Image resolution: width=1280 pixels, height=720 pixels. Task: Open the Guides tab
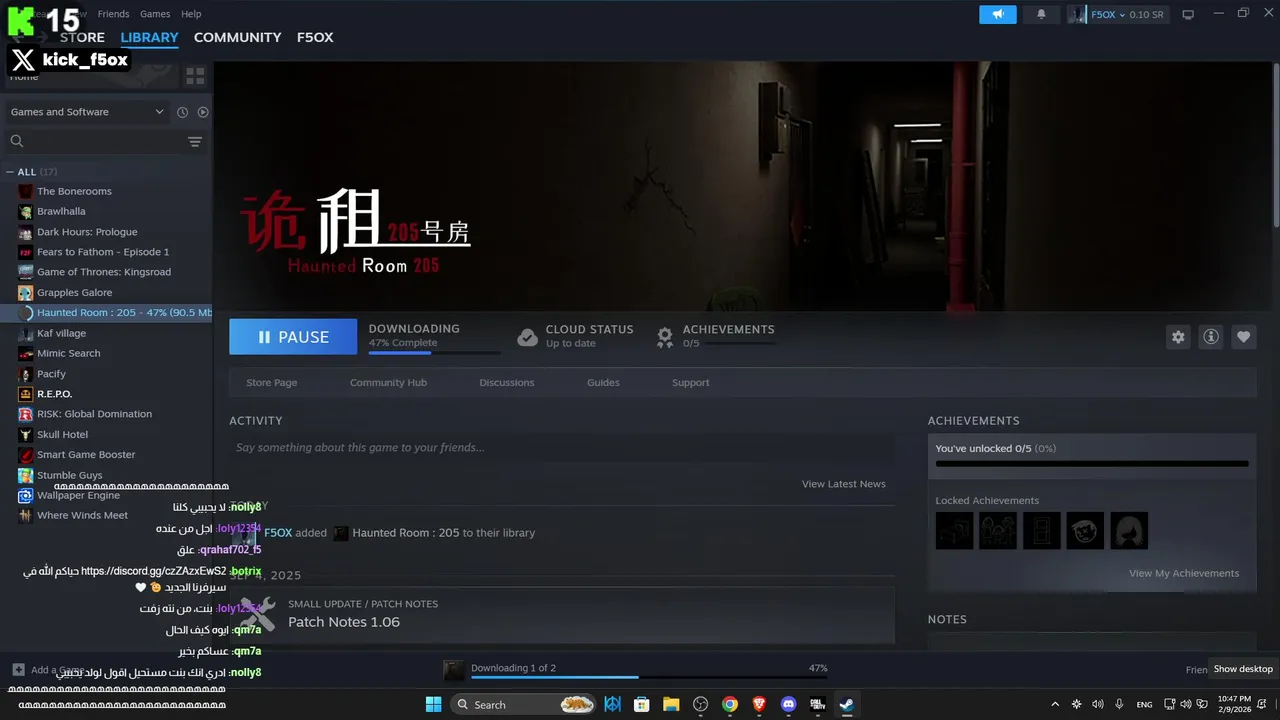(603, 382)
